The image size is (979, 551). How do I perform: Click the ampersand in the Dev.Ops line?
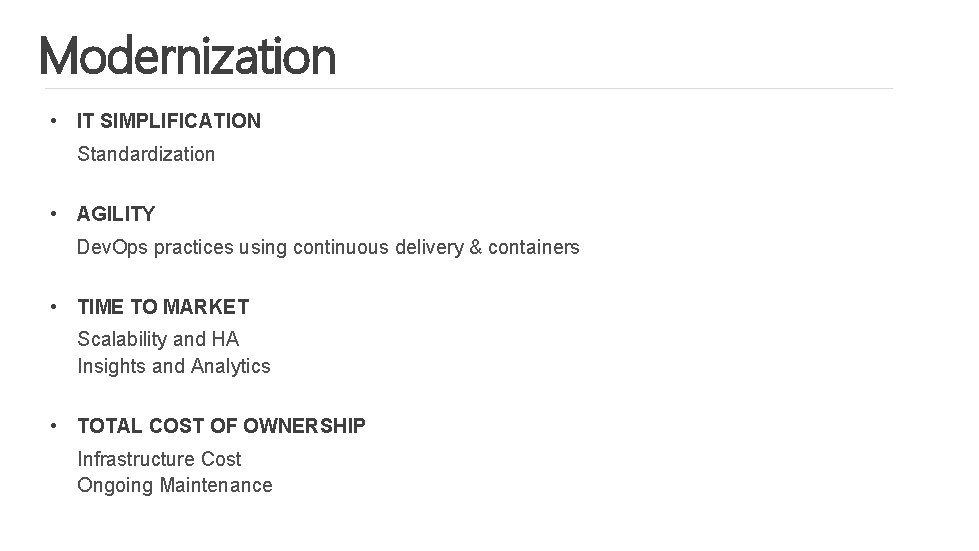pos(474,247)
